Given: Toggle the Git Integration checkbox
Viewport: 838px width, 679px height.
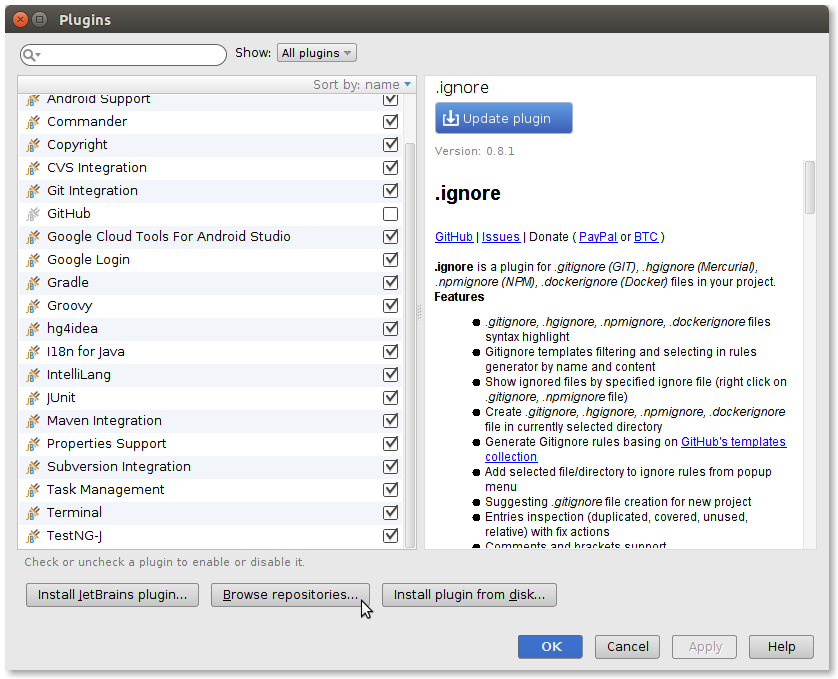Looking at the screenshot, I should click(x=391, y=191).
